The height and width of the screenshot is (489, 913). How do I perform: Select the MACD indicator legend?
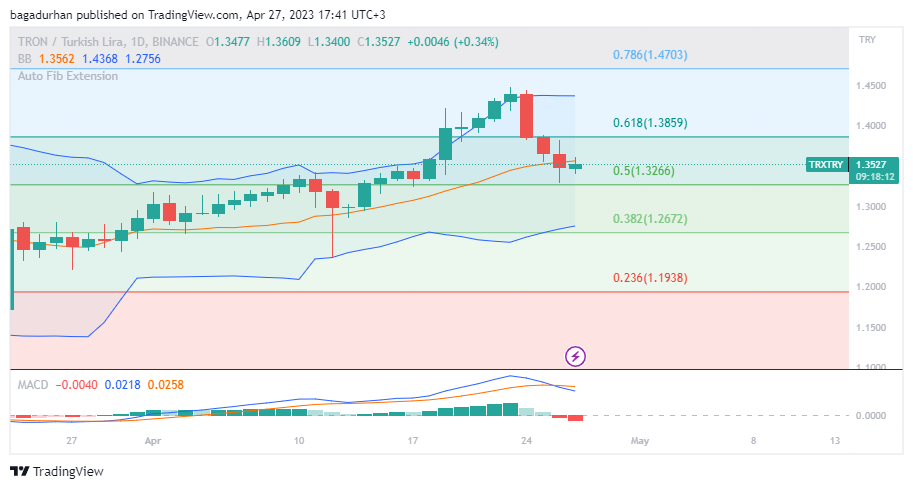[x=100, y=385]
